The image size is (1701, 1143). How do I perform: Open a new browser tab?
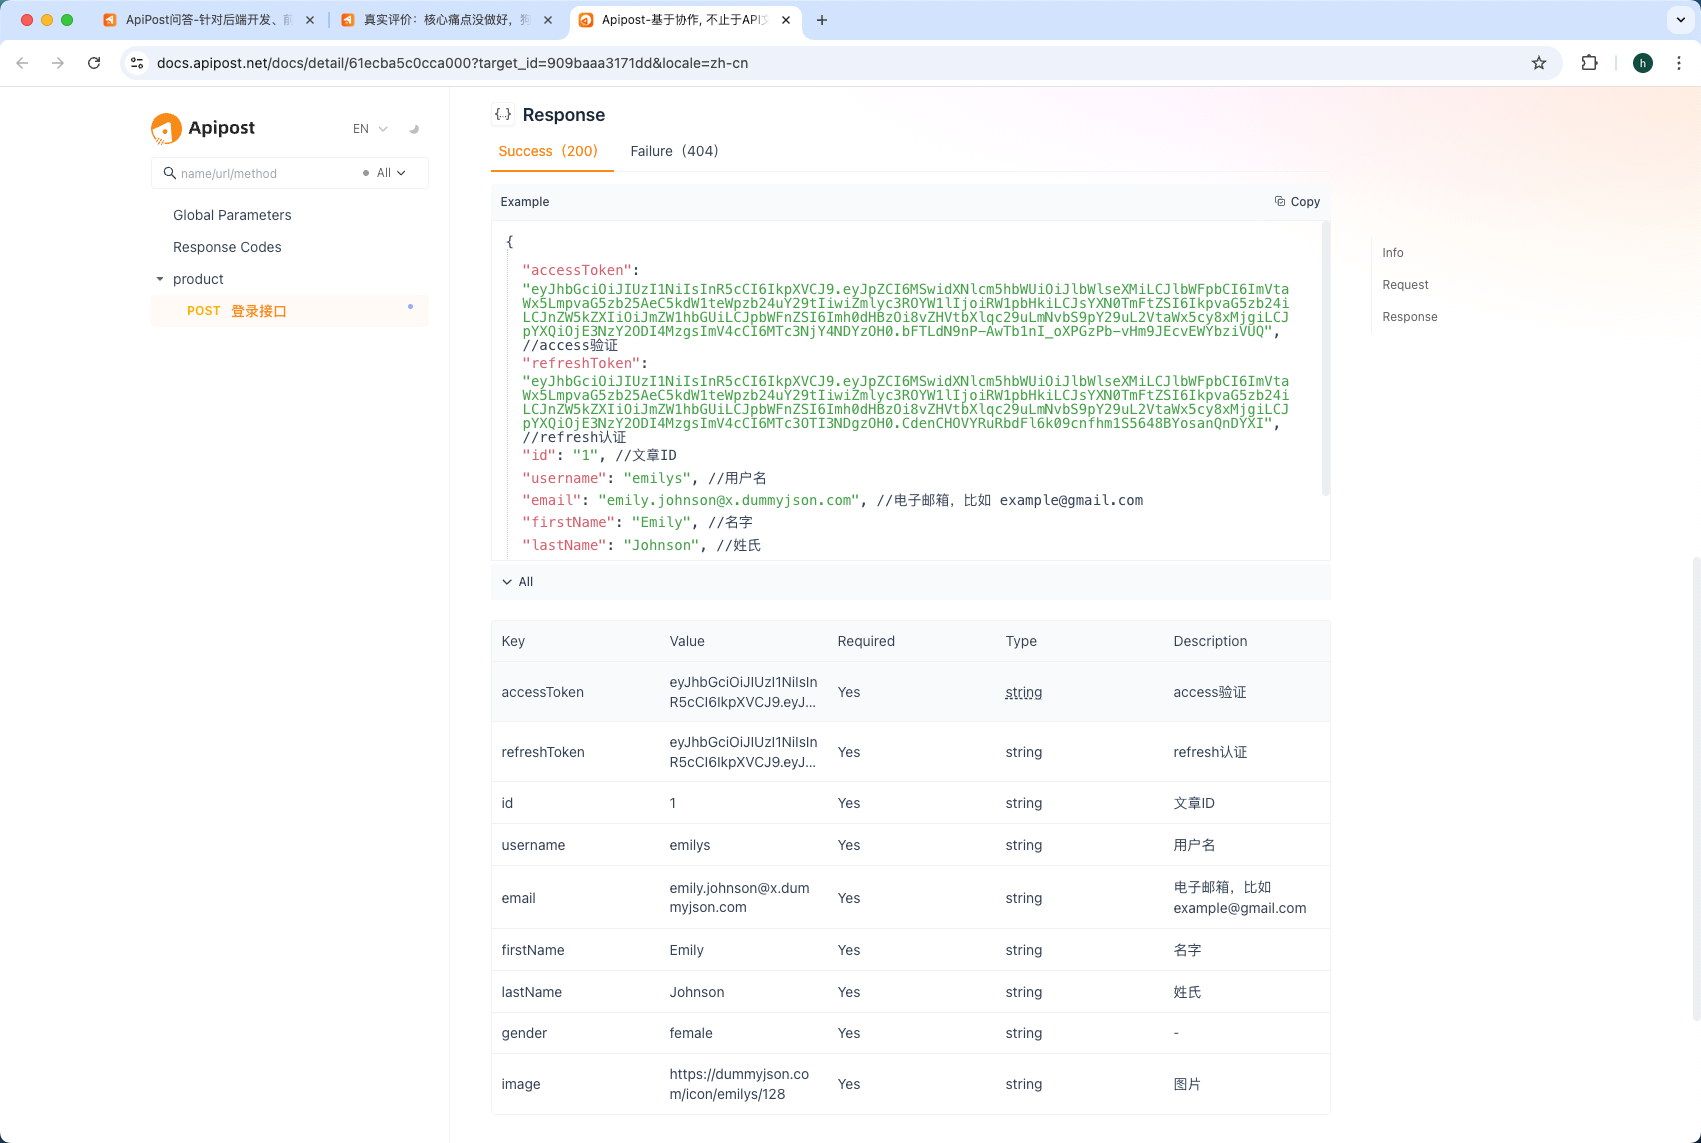822,20
